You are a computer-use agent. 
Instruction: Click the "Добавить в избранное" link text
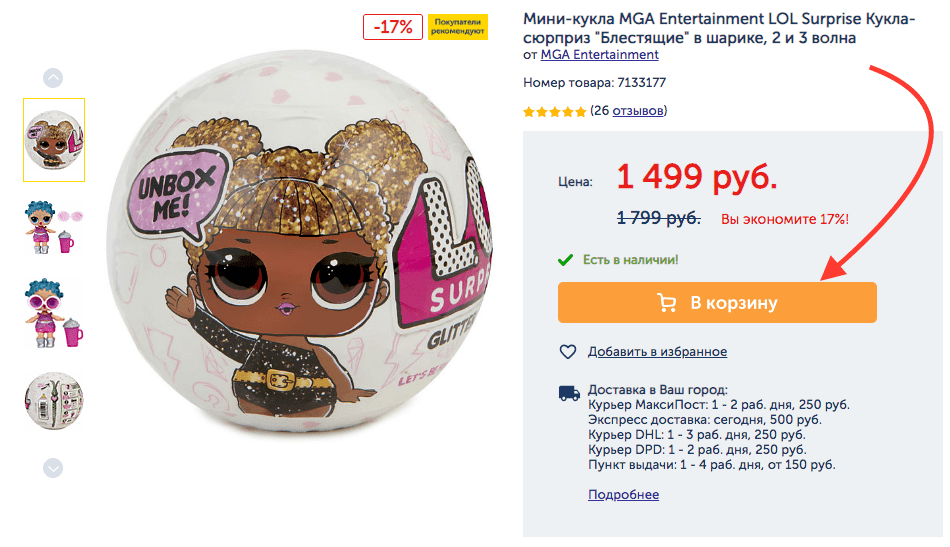[x=657, y=352]
